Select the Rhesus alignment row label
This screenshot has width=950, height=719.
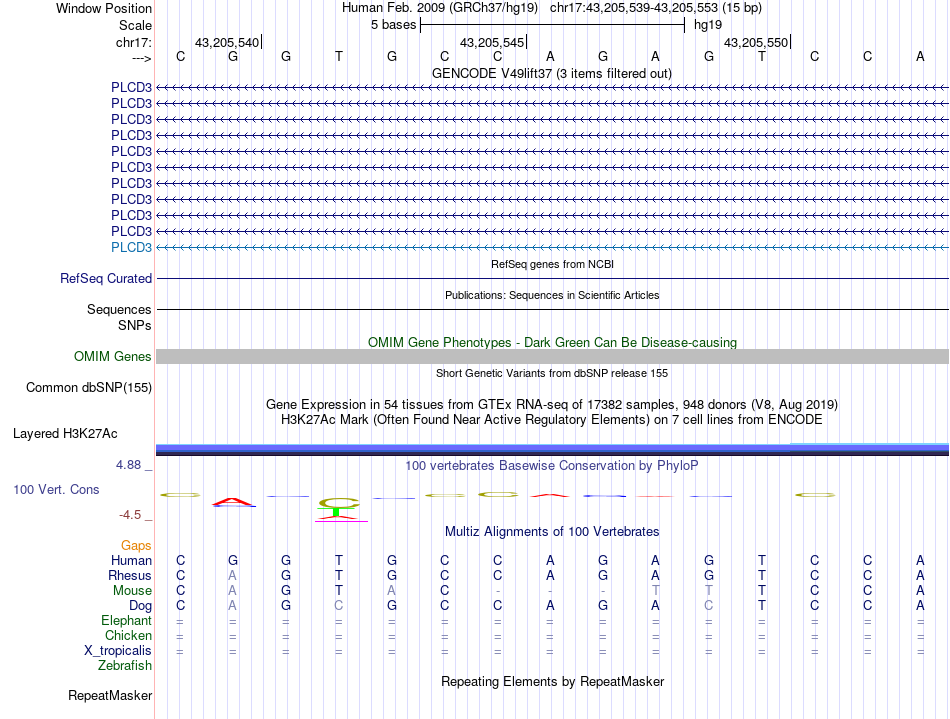(130, 575)
